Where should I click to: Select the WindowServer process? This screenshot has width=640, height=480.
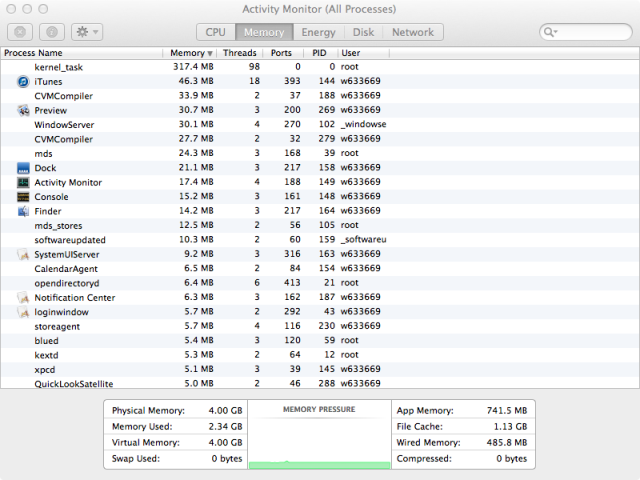pos(64,125)
